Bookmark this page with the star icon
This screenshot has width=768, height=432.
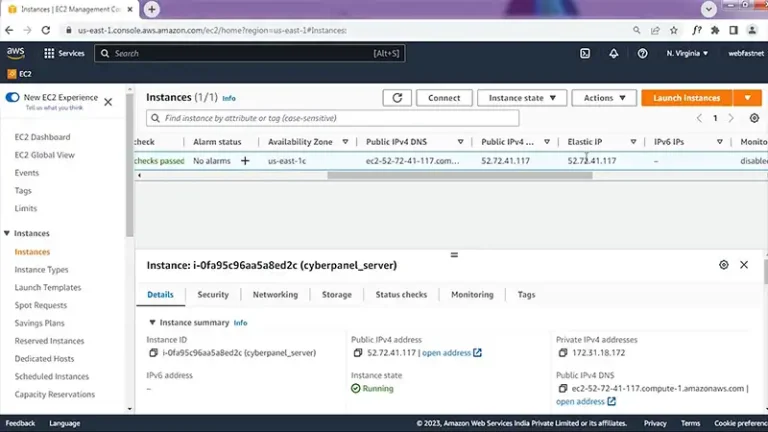673,30
